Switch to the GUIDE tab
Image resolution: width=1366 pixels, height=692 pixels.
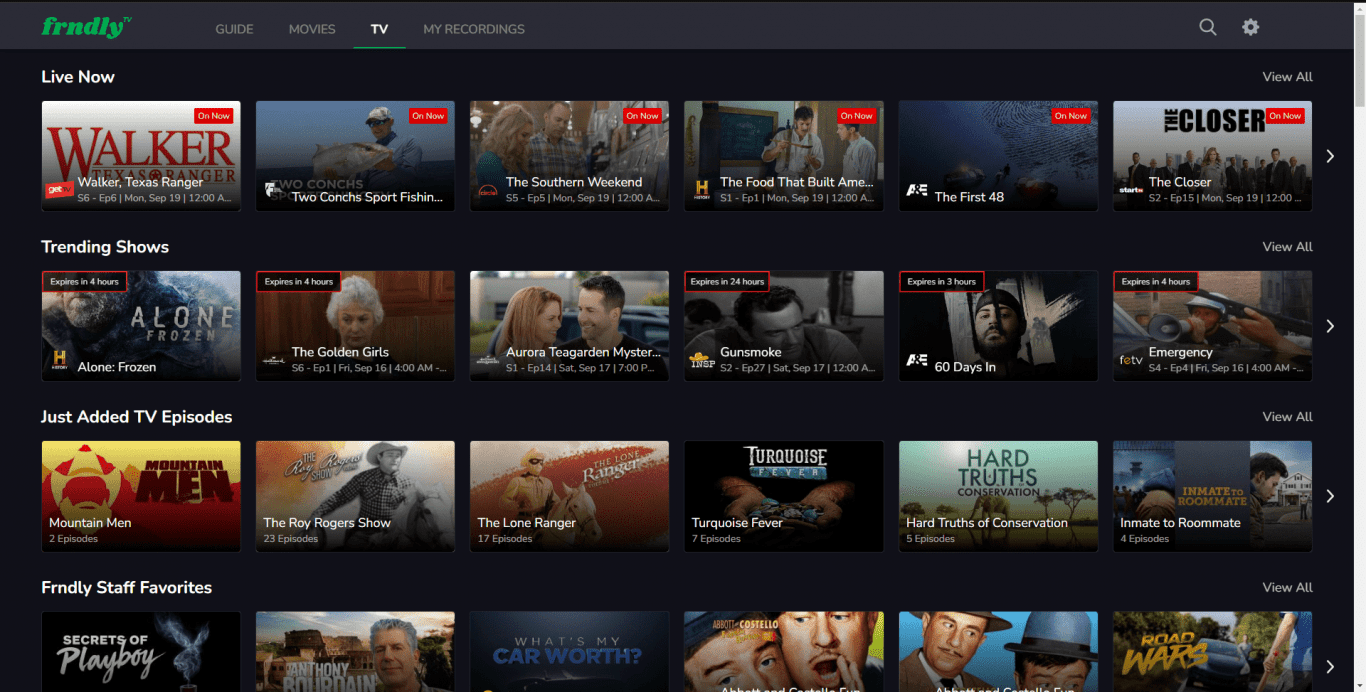(234, 29)
